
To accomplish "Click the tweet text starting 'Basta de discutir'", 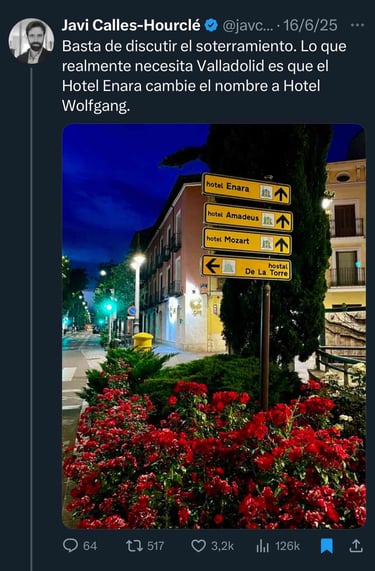I will pyautogui.click(x=204, y=76).
